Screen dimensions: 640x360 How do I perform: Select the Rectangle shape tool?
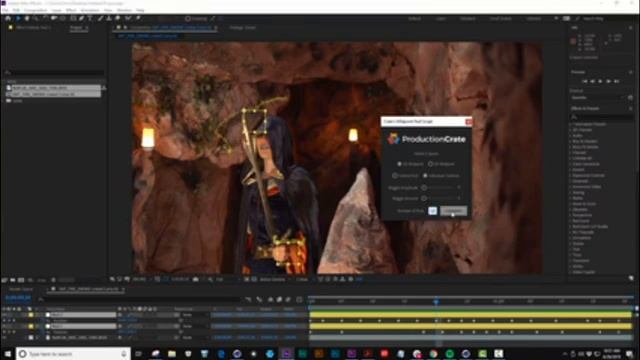tap(73, 18)
